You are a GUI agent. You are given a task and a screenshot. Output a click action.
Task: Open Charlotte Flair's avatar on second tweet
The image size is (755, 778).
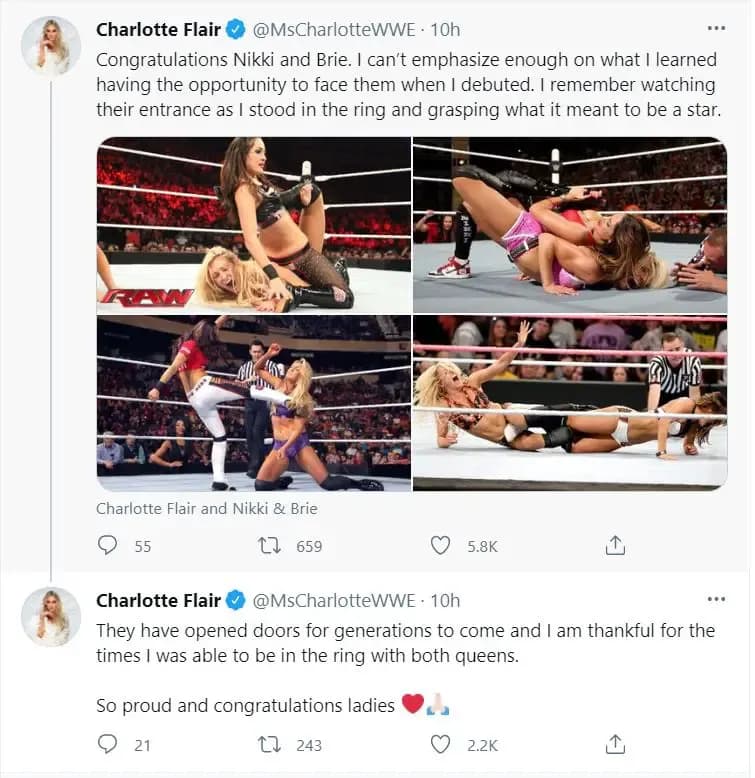click(51, 616)
